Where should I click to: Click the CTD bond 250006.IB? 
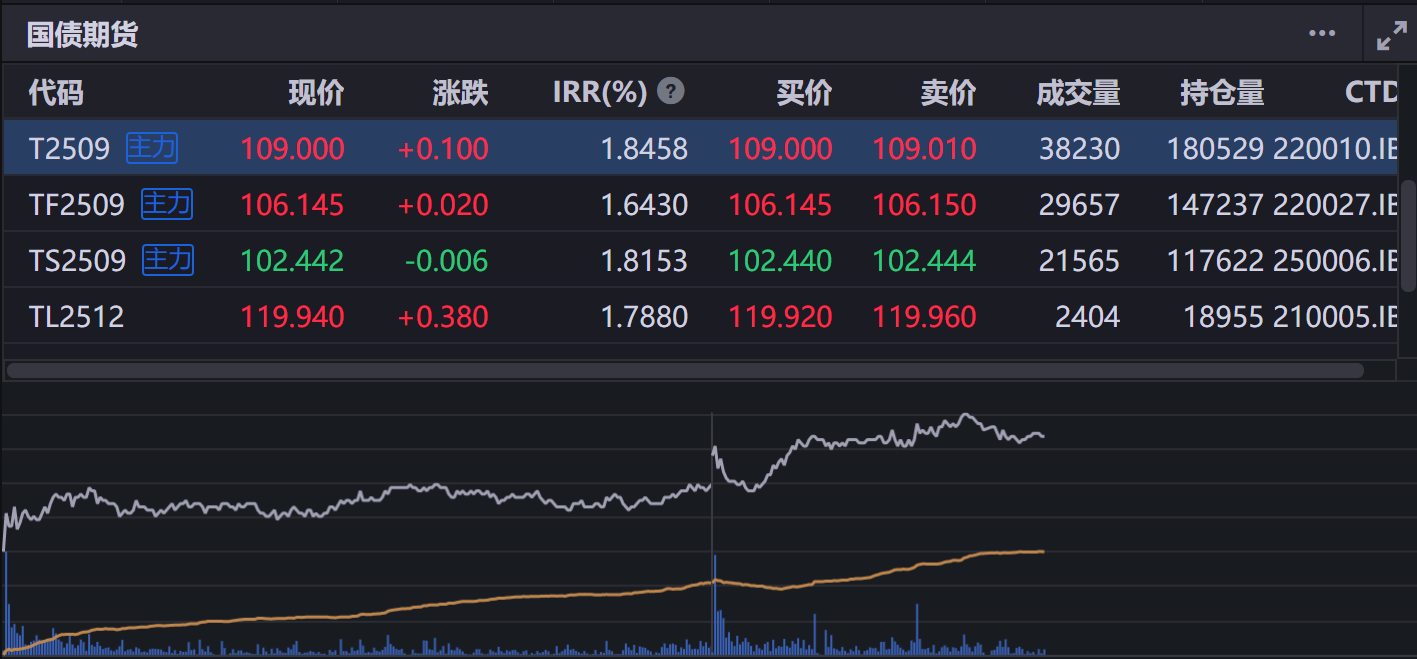click(x=1335, y=262)
